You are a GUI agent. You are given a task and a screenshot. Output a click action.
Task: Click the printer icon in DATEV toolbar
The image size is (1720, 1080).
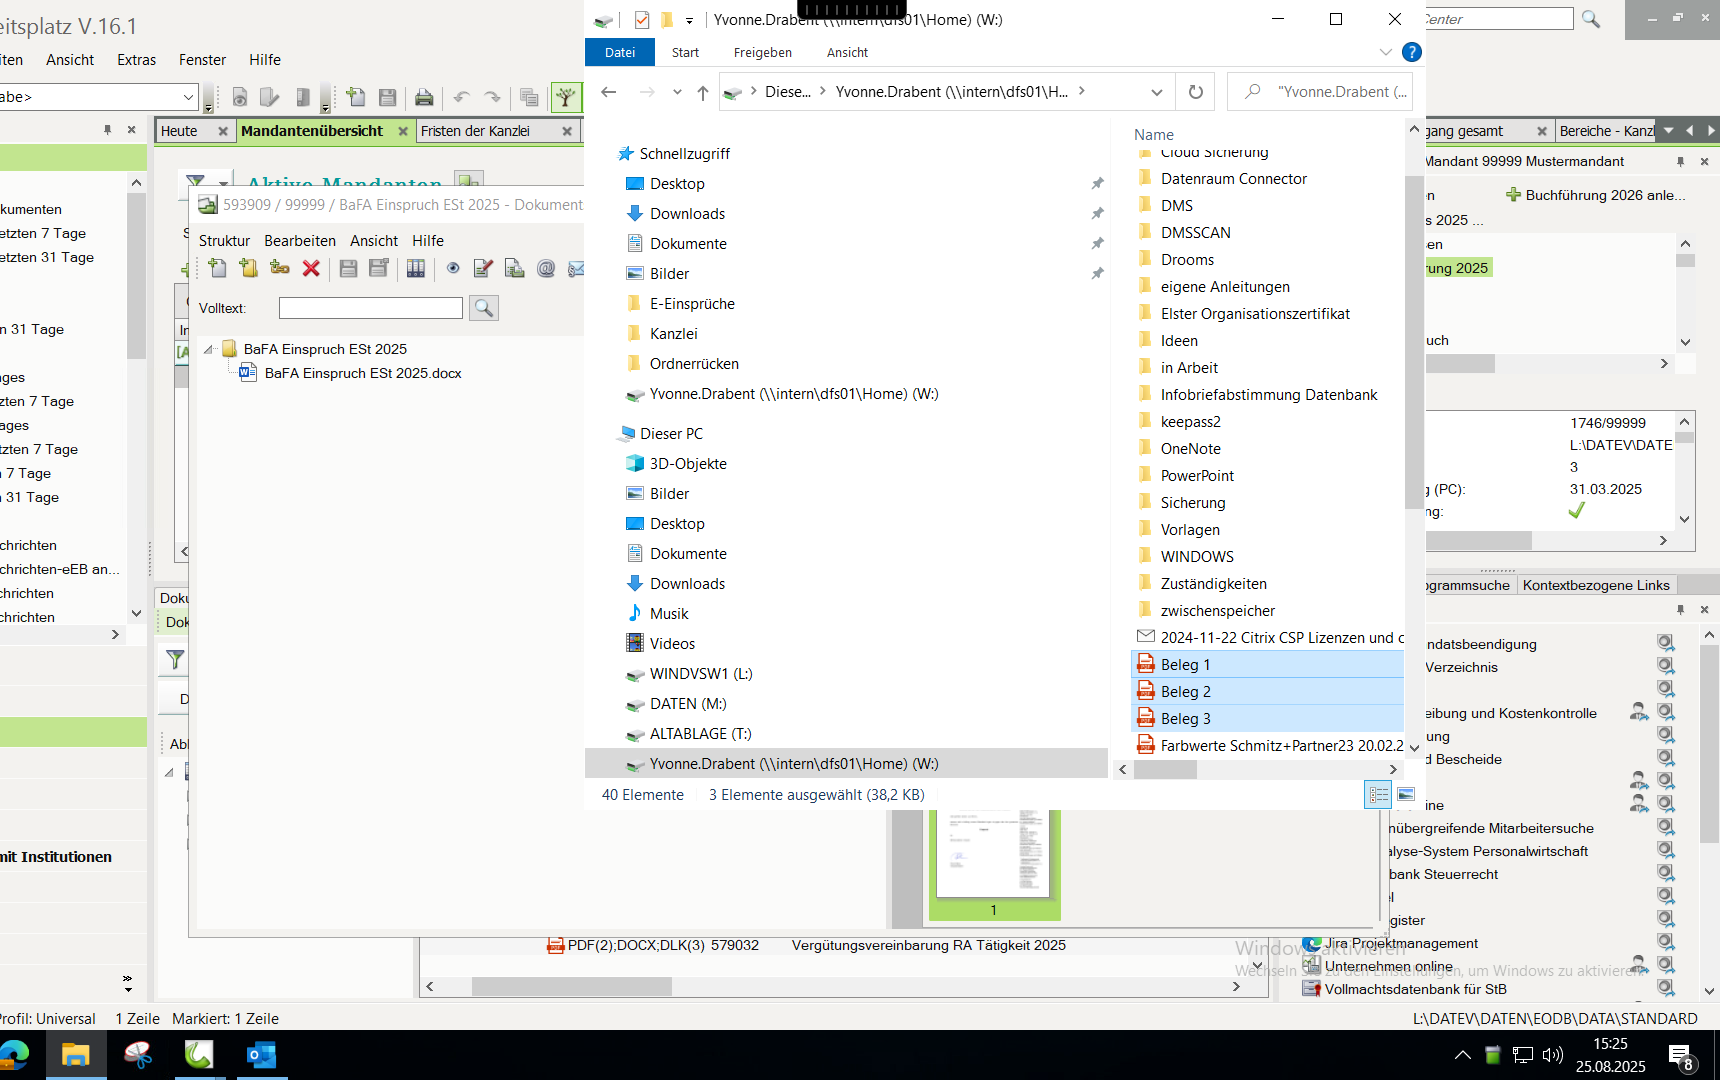(x=424, y=97)
